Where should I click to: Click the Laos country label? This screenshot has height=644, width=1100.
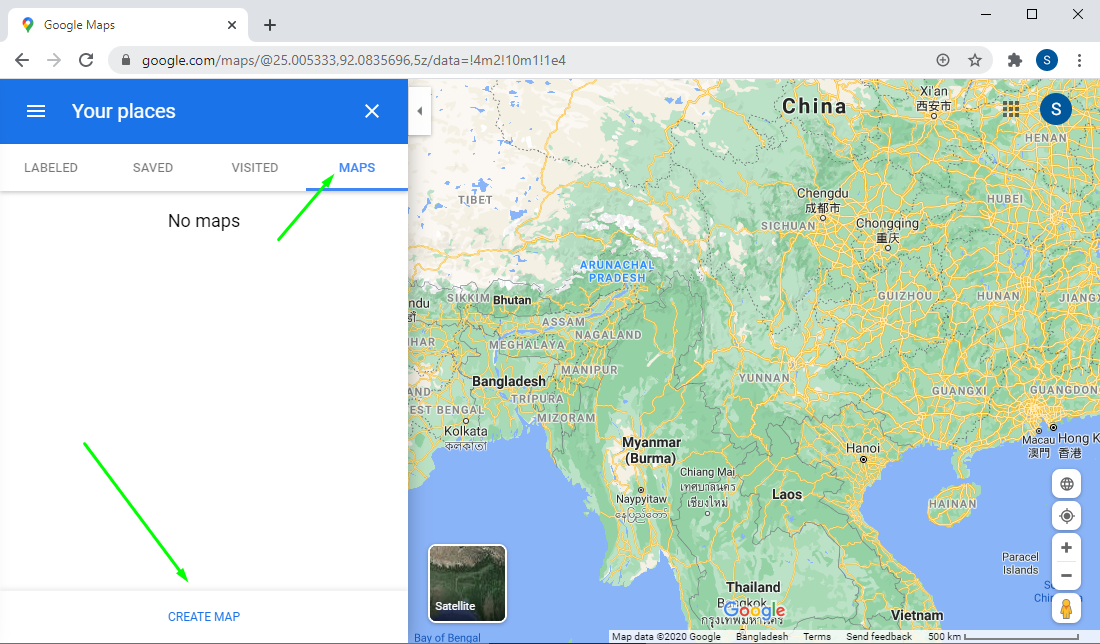786,495
